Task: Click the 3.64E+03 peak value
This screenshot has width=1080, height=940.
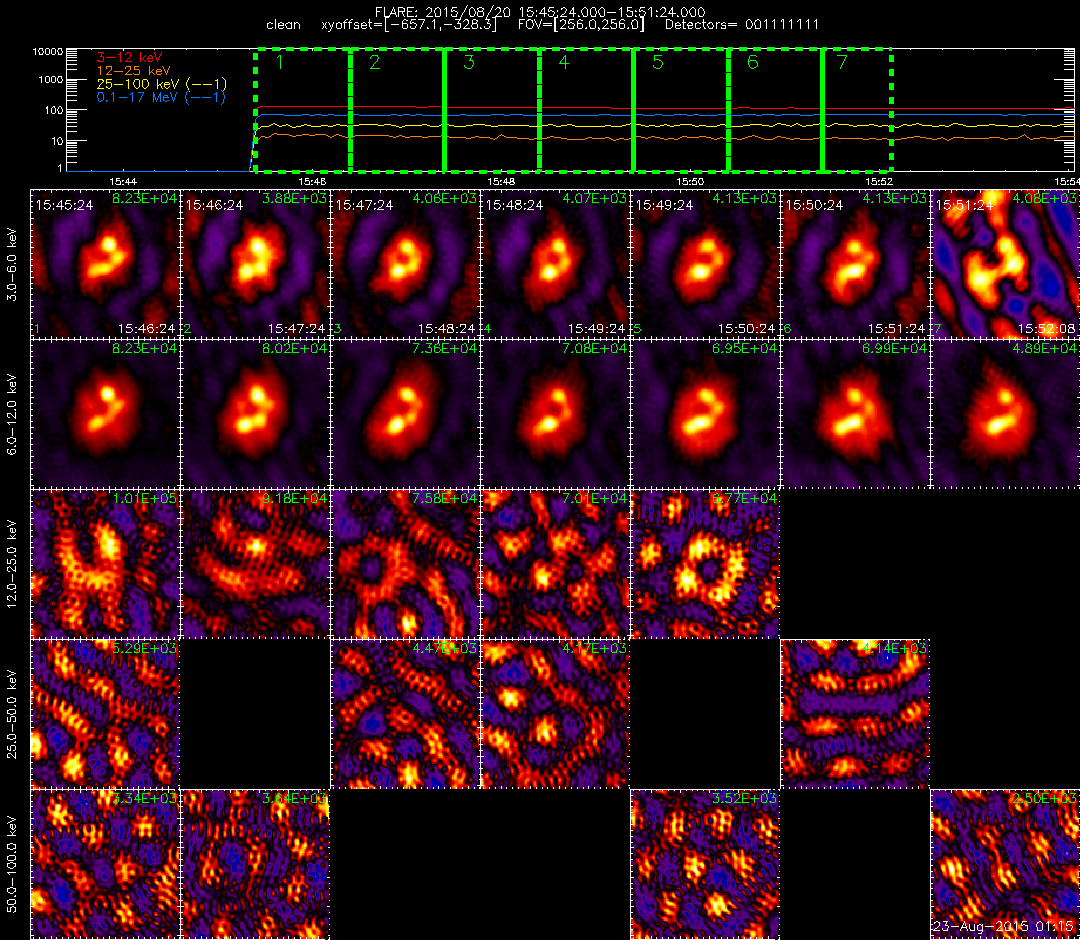Action: coord(295,798)
